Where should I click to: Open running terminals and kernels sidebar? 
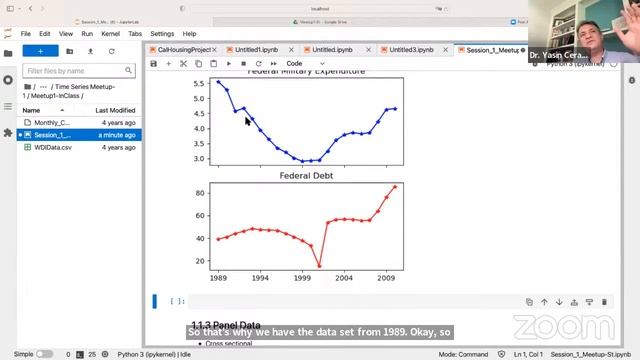pos(8,80)
